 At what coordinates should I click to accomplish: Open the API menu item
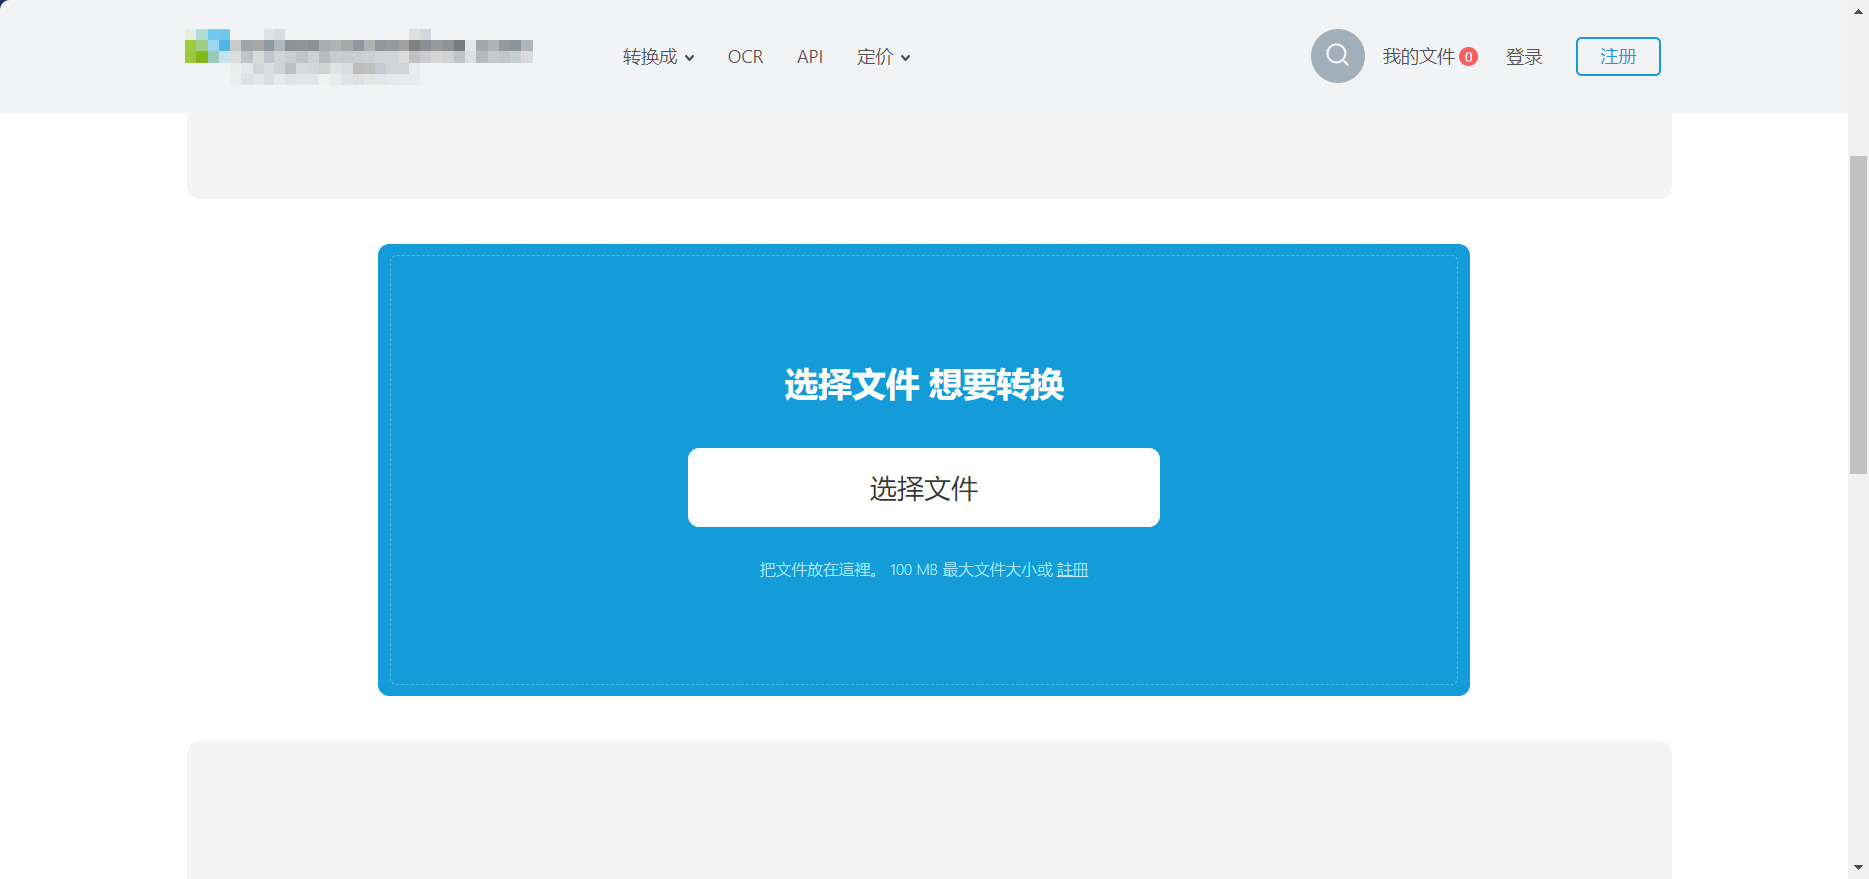pyautogui.click(x=810, y=57)
